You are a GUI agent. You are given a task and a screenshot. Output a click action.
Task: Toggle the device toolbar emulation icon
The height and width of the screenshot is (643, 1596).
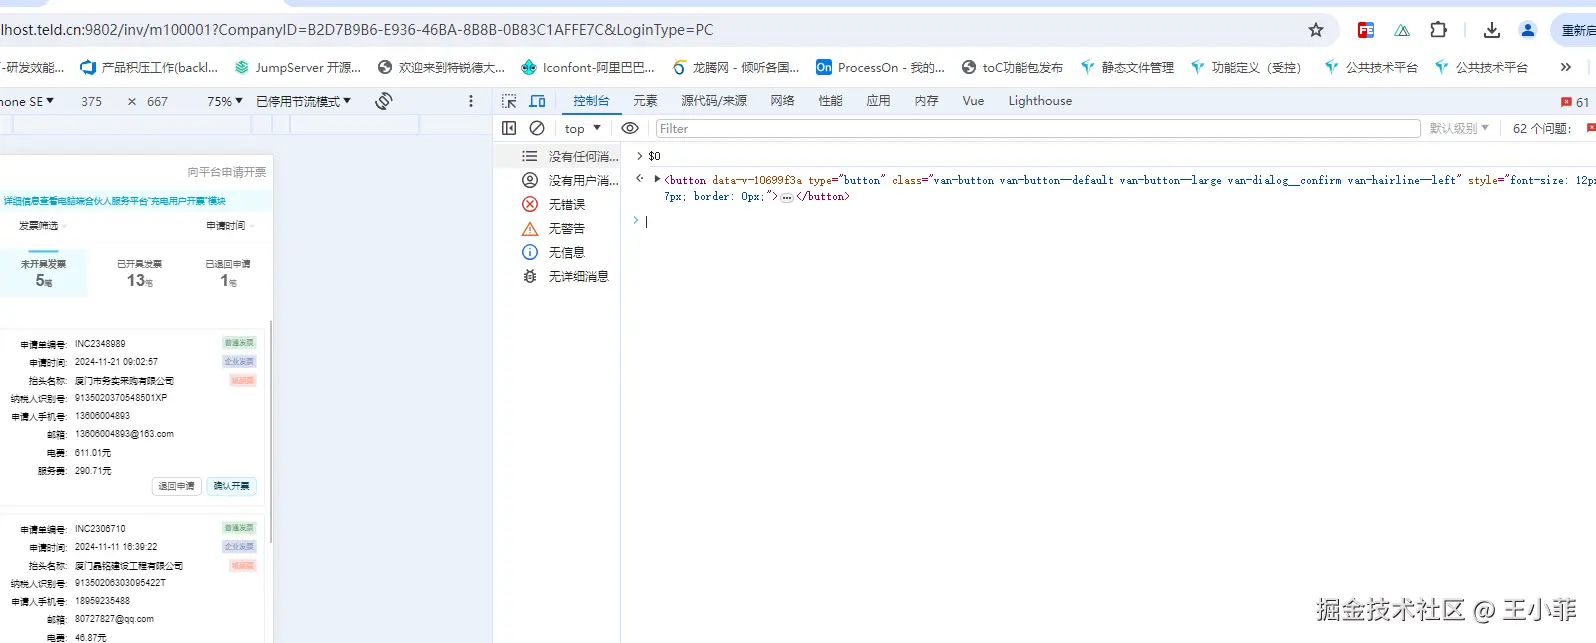tap(537, 101)
